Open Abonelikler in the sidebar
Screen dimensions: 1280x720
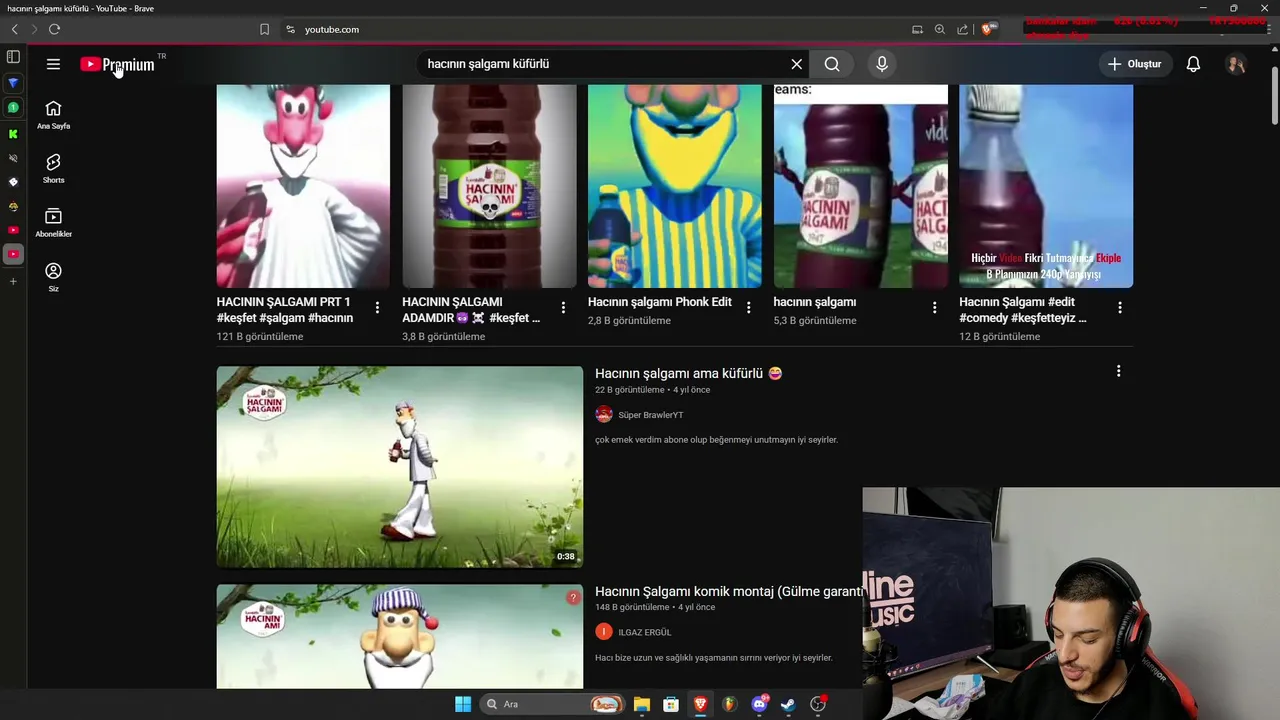point(53,223)
